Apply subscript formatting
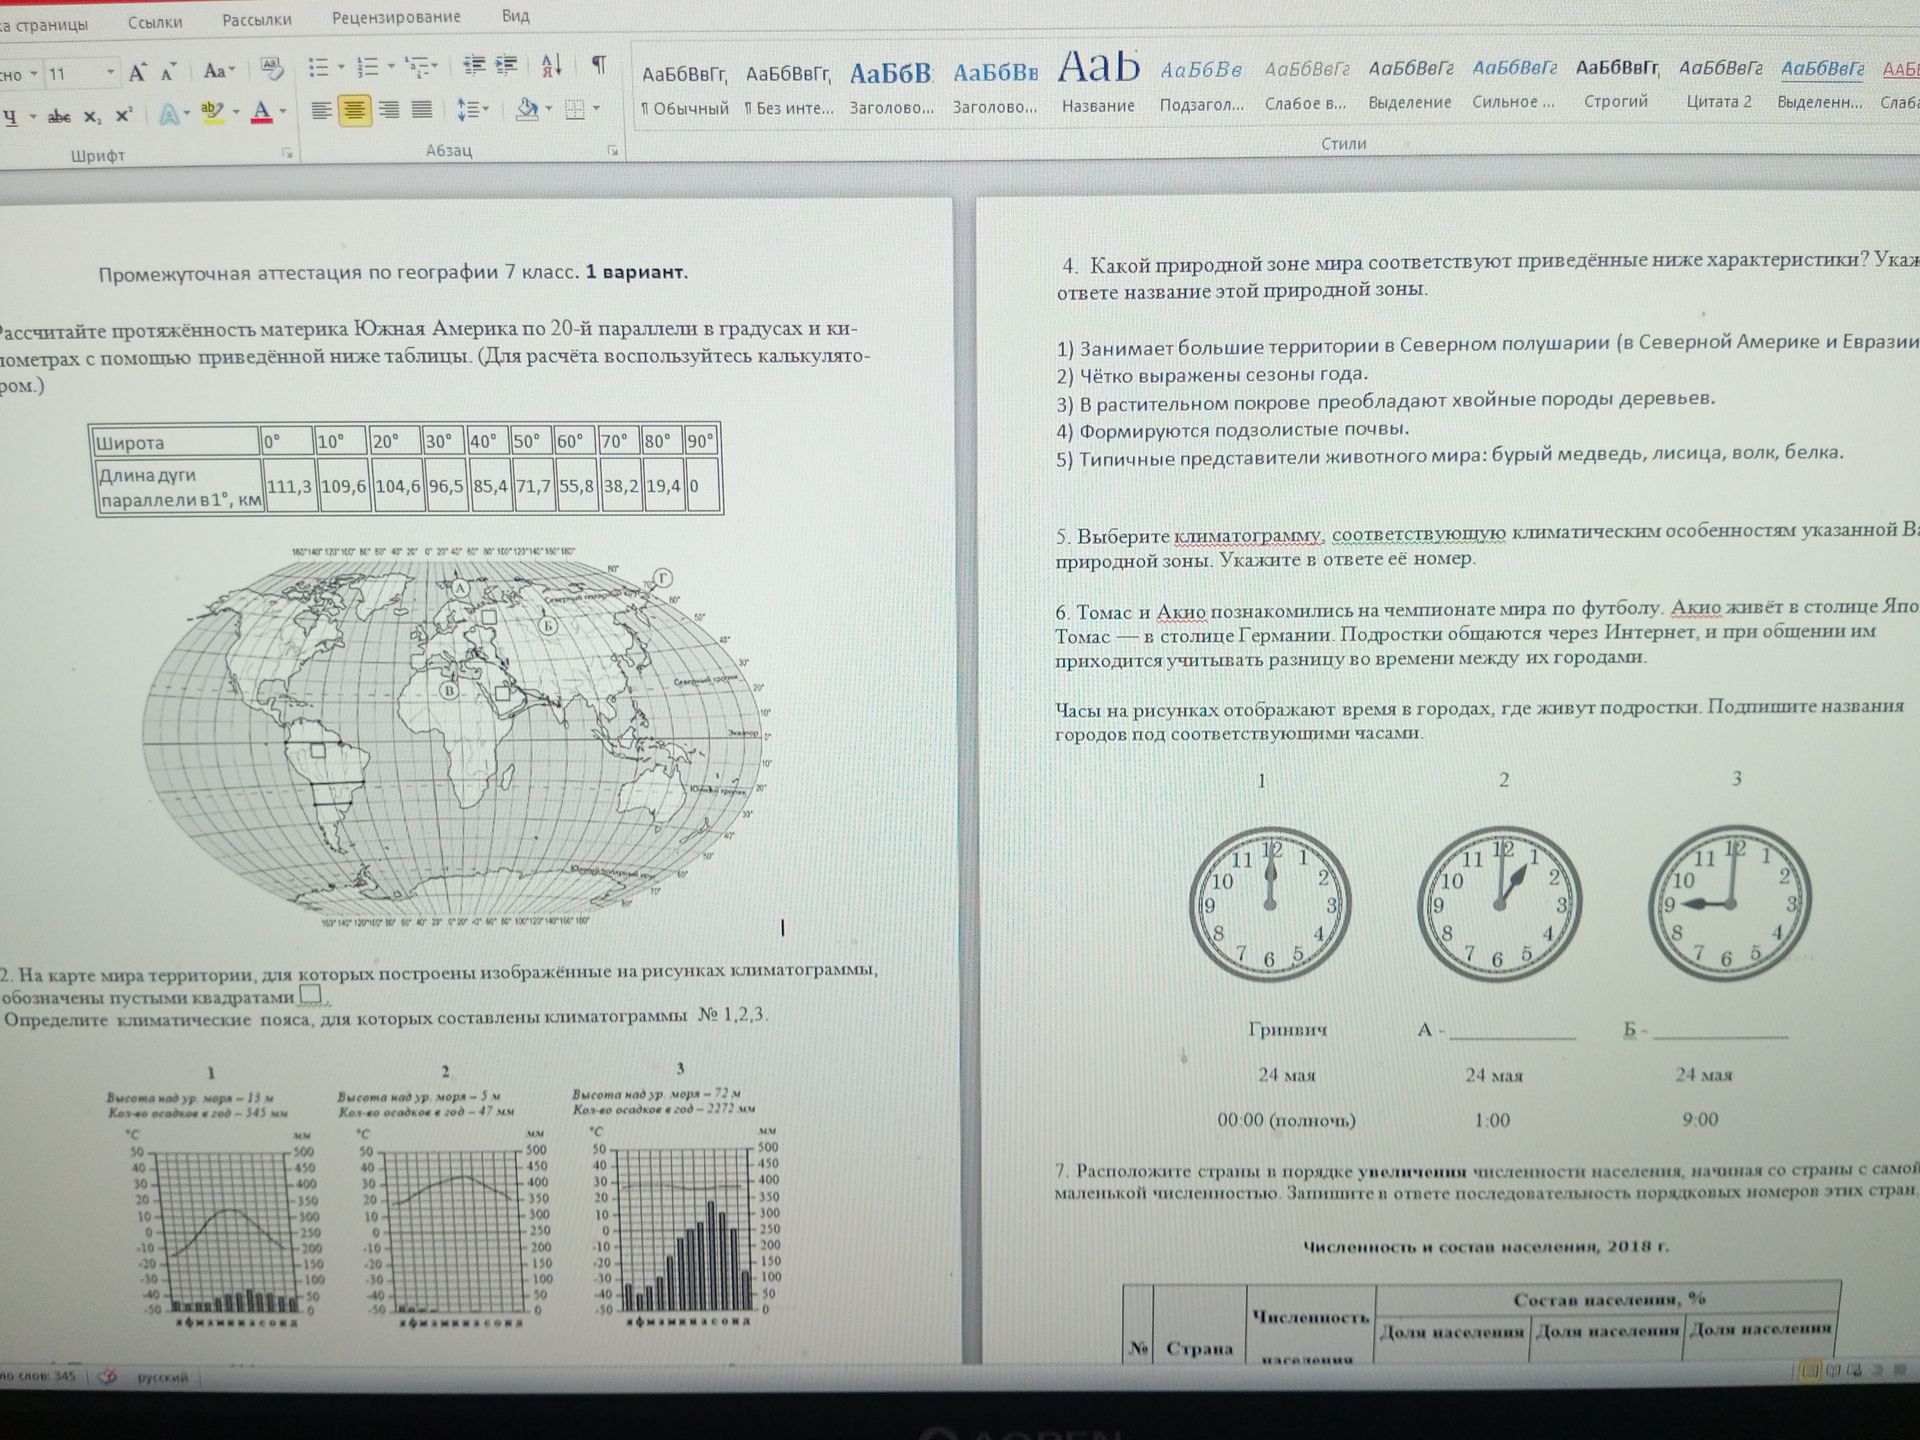This screenshot has height=1440, width=1920. tap(92, 116)
